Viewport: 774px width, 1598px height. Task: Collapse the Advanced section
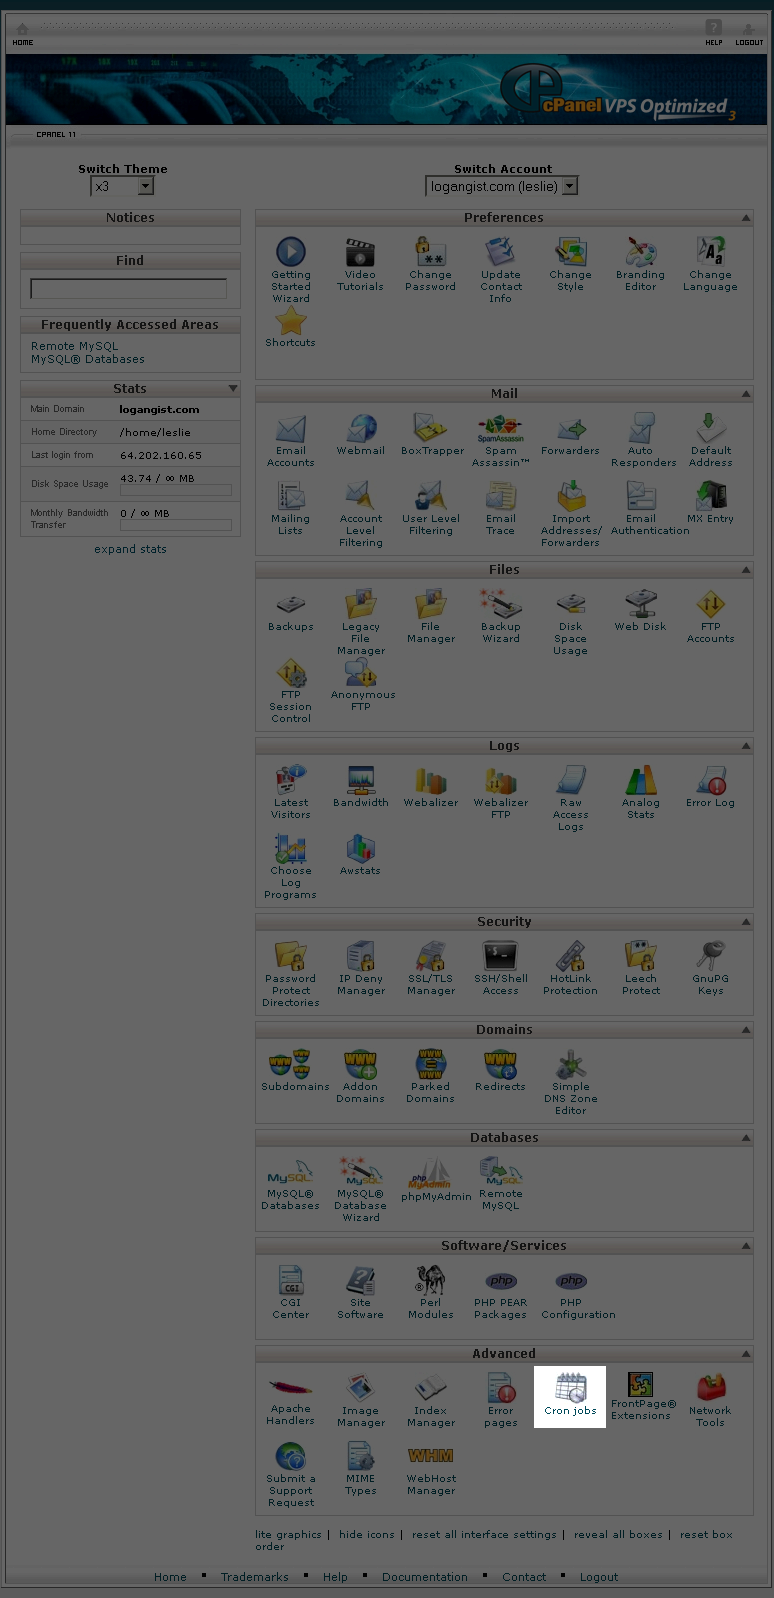pos(746,1354)
